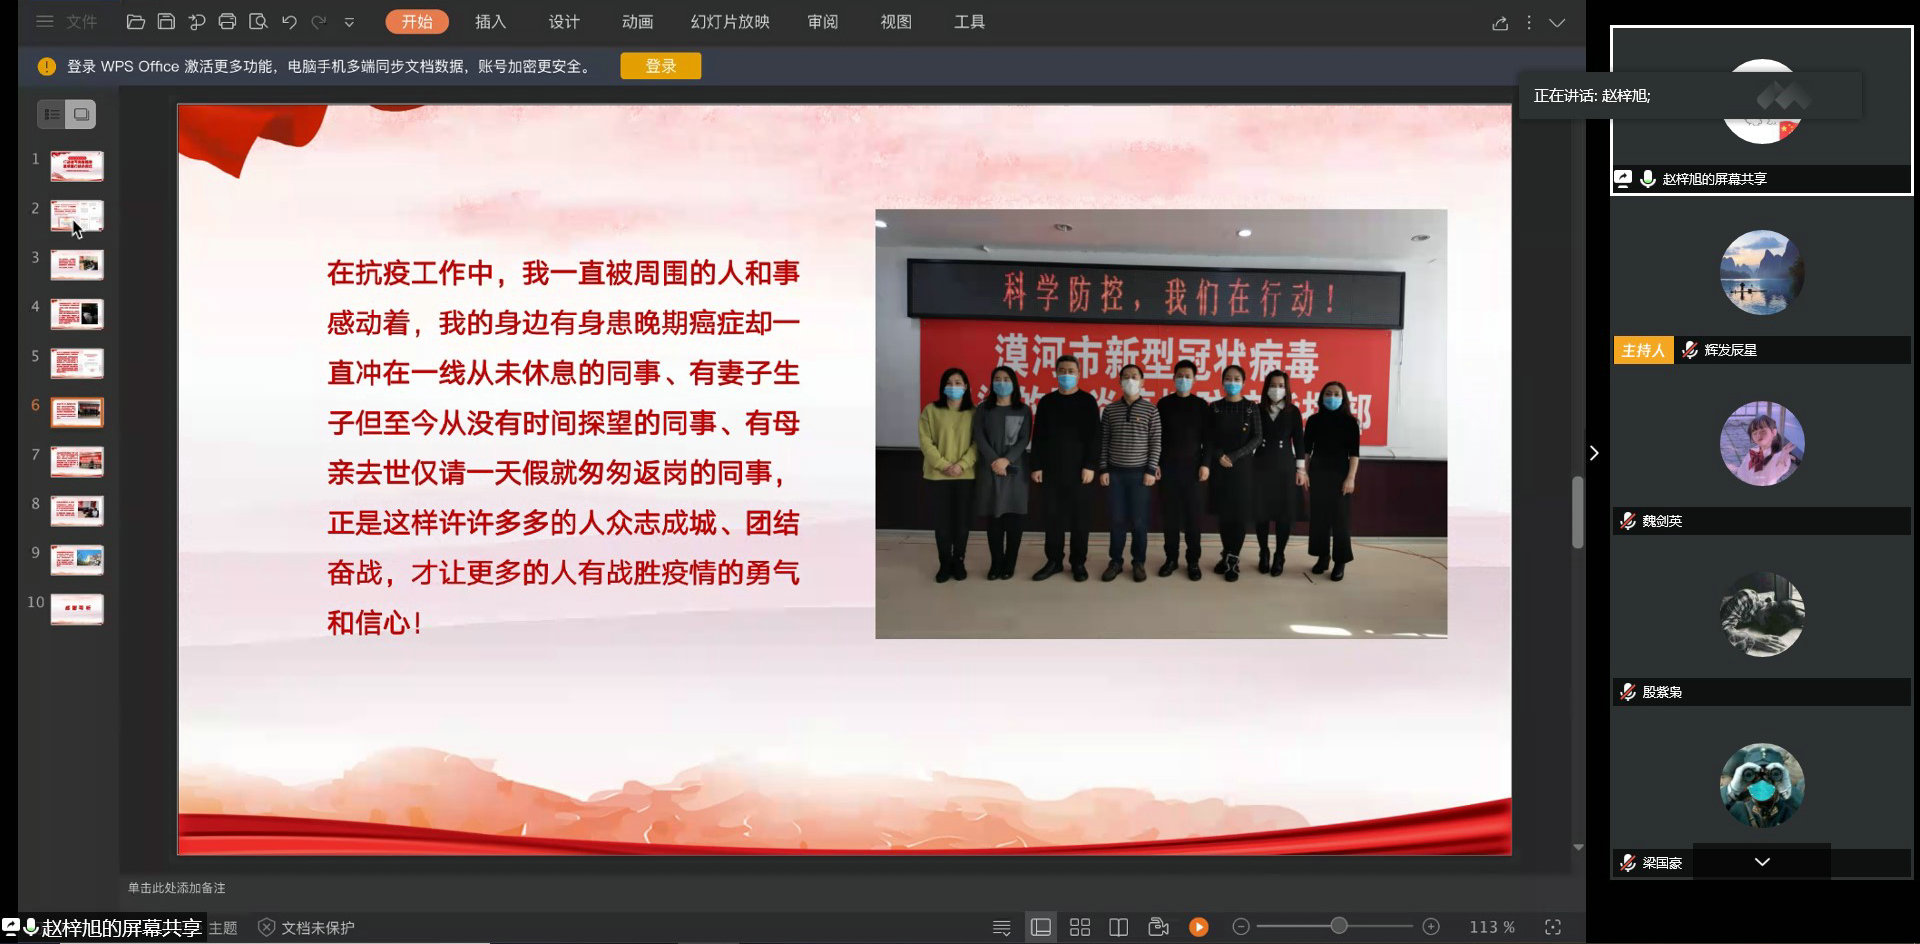1920x944 pixels.
Task: Save the presentation with the save icon
Action: point(166,22)
